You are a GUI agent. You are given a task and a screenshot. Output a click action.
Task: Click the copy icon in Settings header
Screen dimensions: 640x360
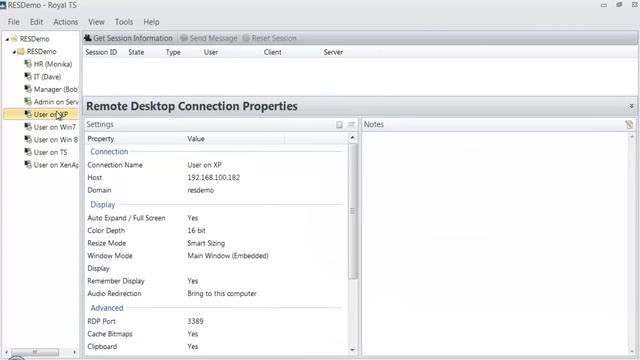pyautogui.click(x=339, y=124)
